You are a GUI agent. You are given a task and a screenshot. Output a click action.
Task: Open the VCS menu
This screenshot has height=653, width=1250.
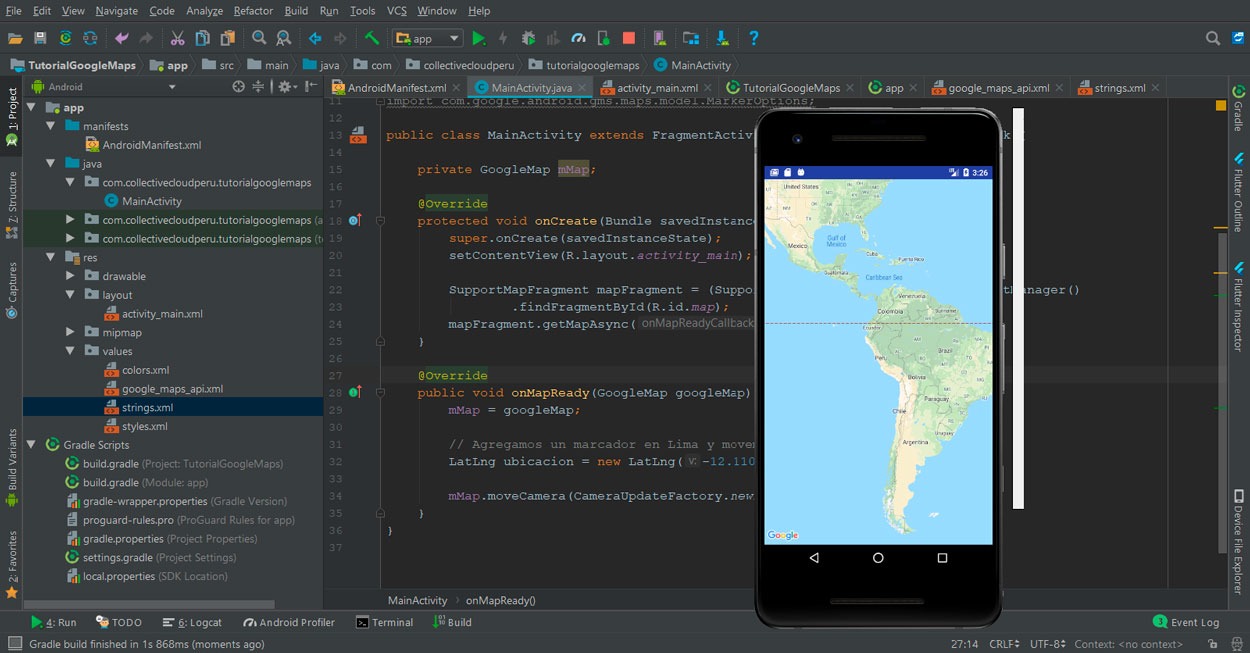396,10
